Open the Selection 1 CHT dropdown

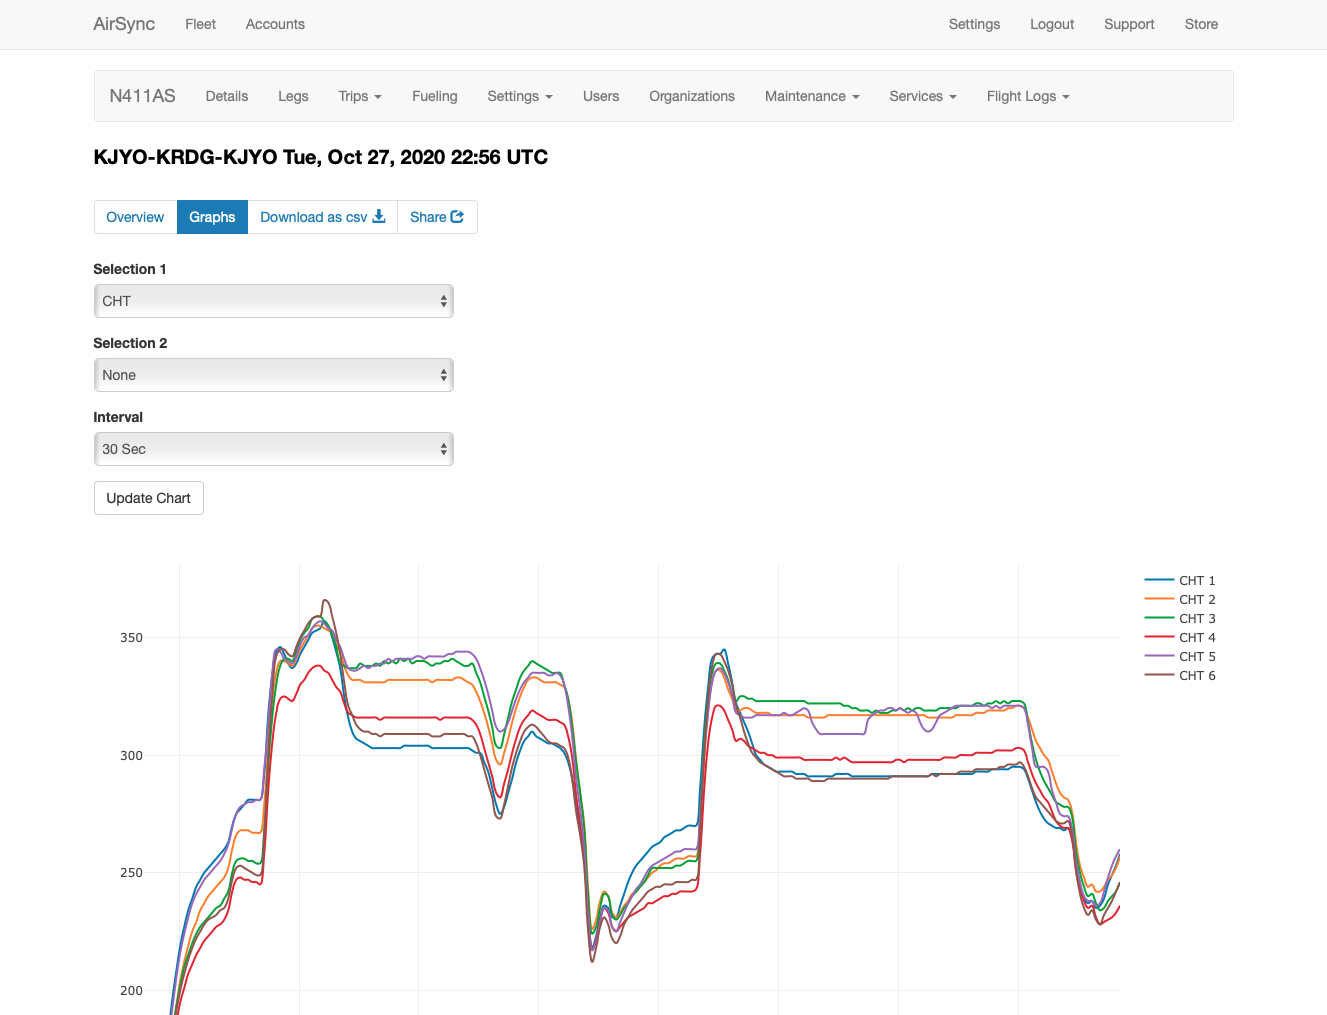pyautogui.click(x=273, y=301)
